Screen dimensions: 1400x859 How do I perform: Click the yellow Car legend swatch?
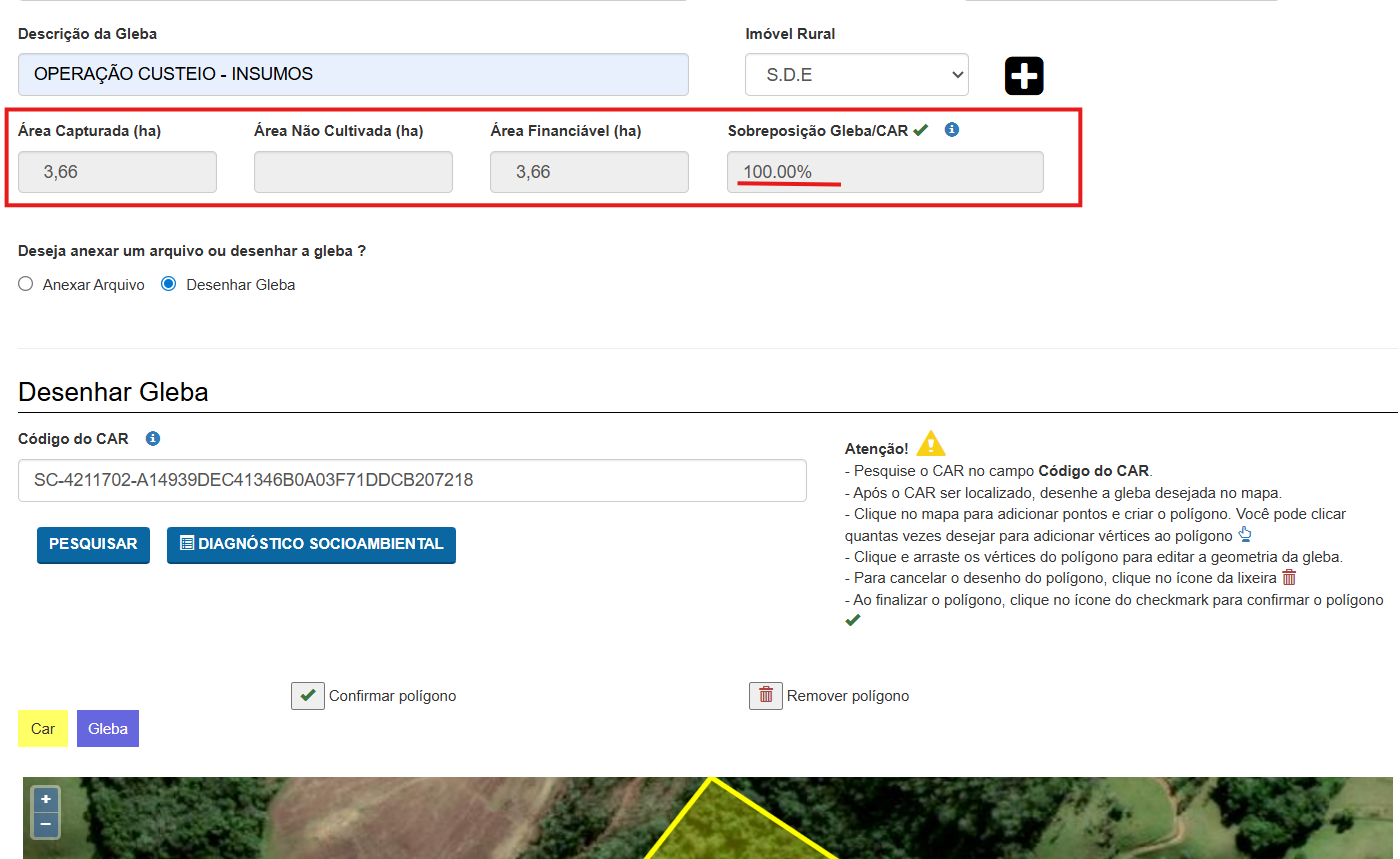click(x=43, y=729)
